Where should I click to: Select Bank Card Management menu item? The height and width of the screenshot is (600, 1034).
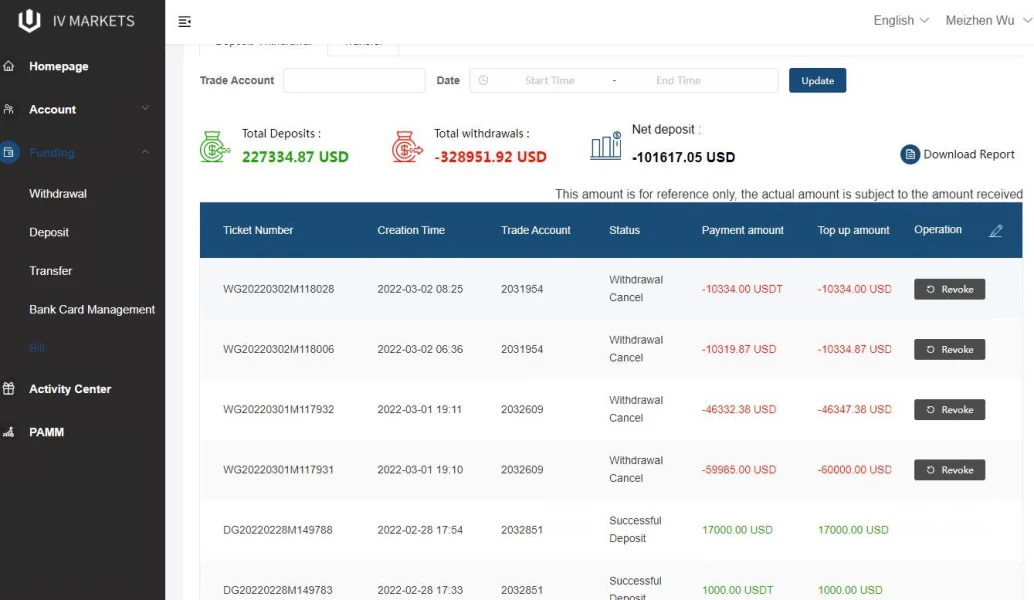click(92, 310)
